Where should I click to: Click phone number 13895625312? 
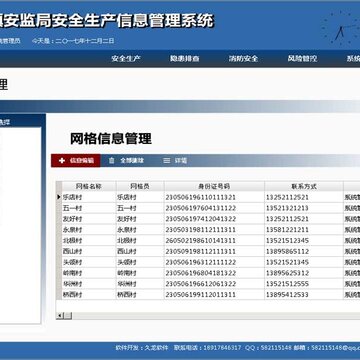click(x=287, y=273)
